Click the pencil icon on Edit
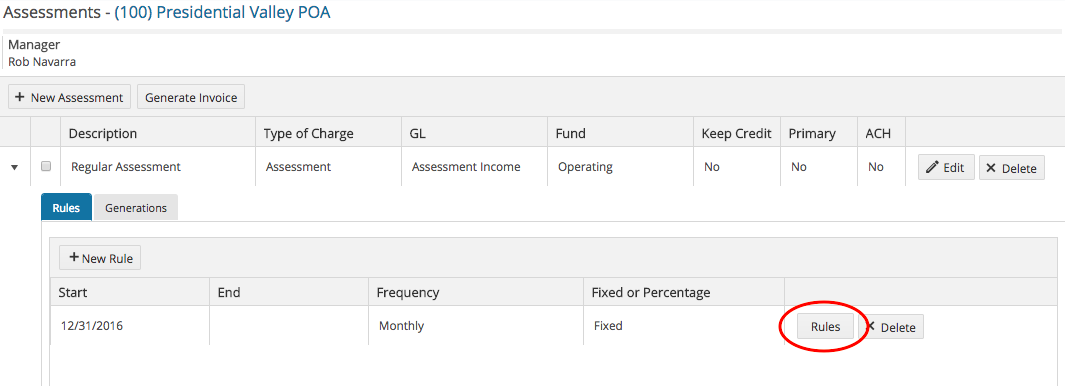The width and height of the screenshot is (1065, 386). point(933,166)
